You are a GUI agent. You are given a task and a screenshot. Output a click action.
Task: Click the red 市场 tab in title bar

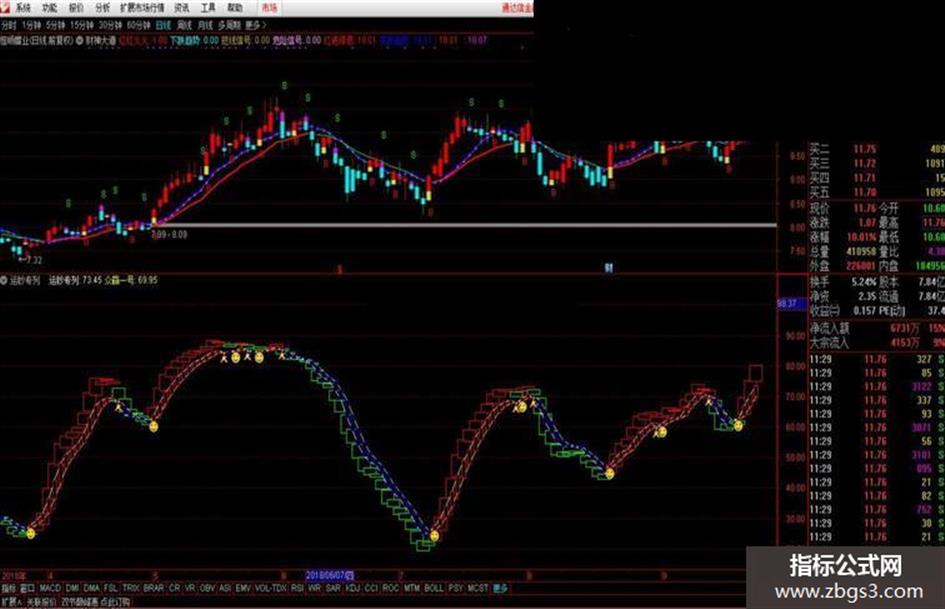[x=269, y=8]
